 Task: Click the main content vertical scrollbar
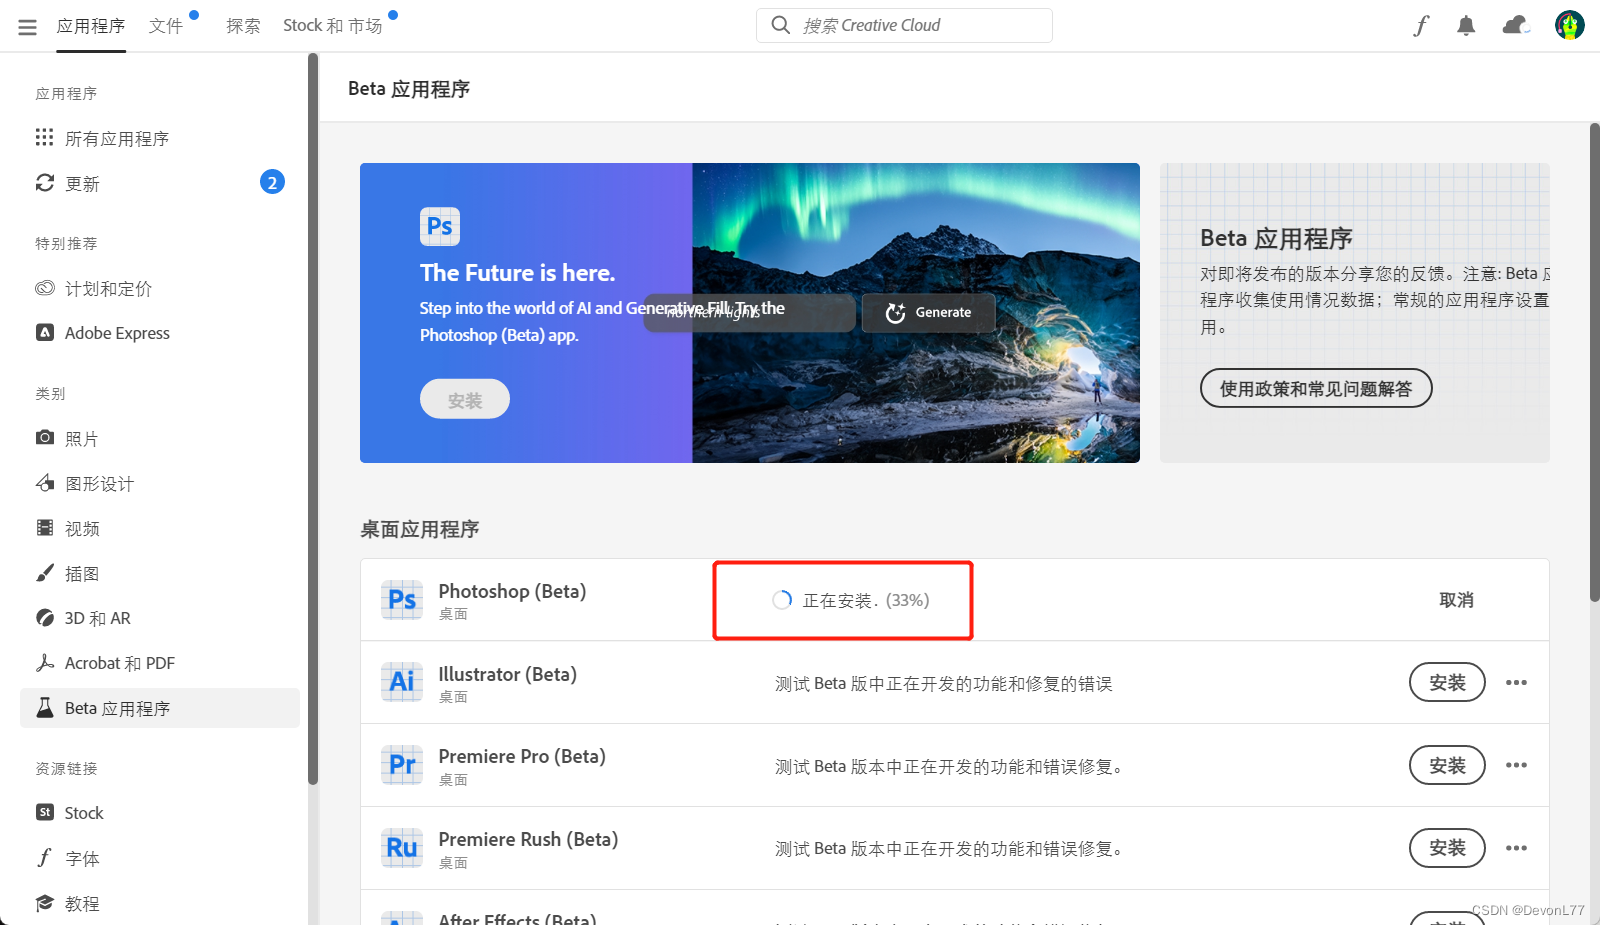click(1594, 362)
